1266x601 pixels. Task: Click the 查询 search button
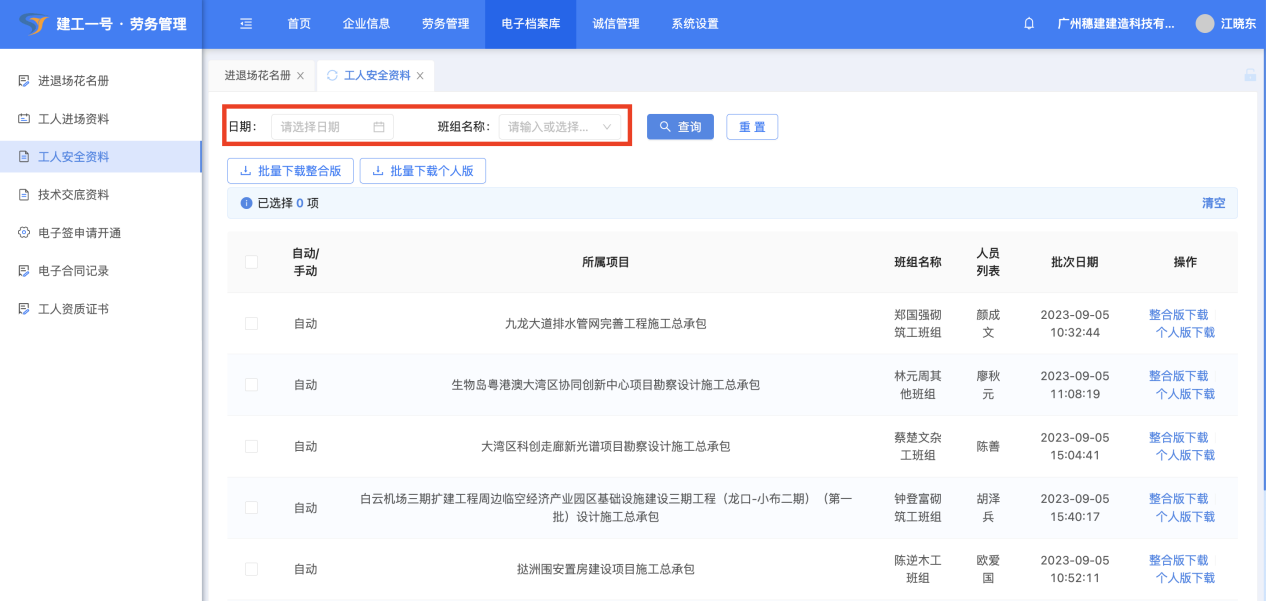pos(680,127)
